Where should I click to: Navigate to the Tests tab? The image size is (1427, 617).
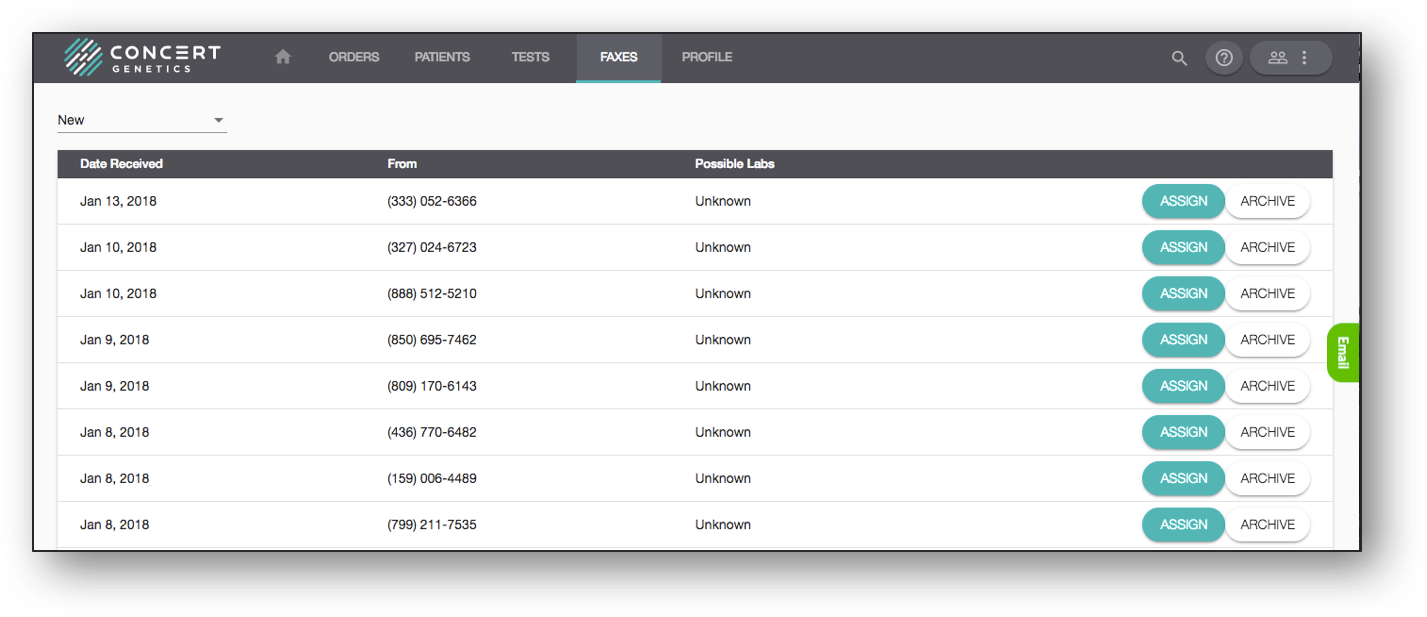click(x=530, y=57)
